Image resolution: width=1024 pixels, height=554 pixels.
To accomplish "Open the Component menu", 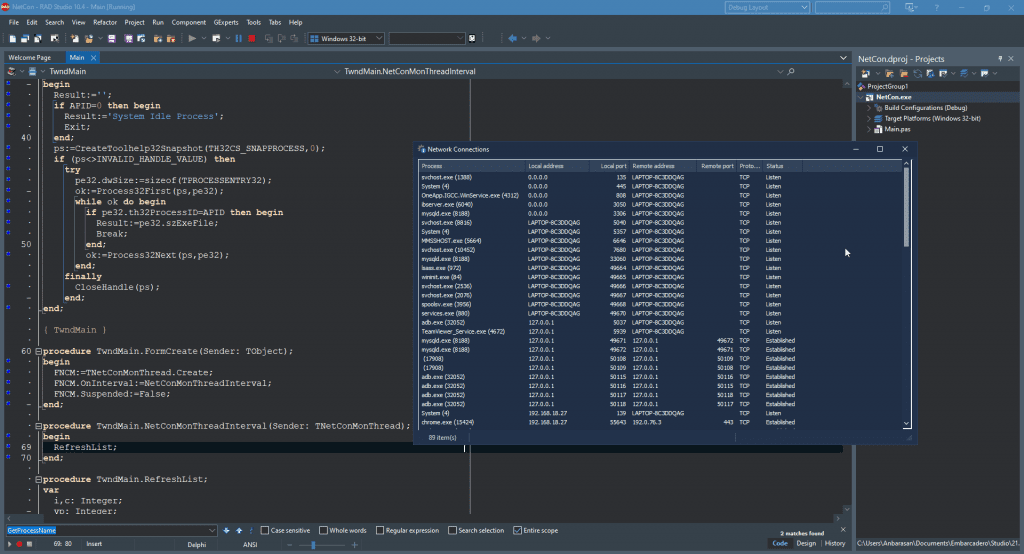I will coord(189,22).
